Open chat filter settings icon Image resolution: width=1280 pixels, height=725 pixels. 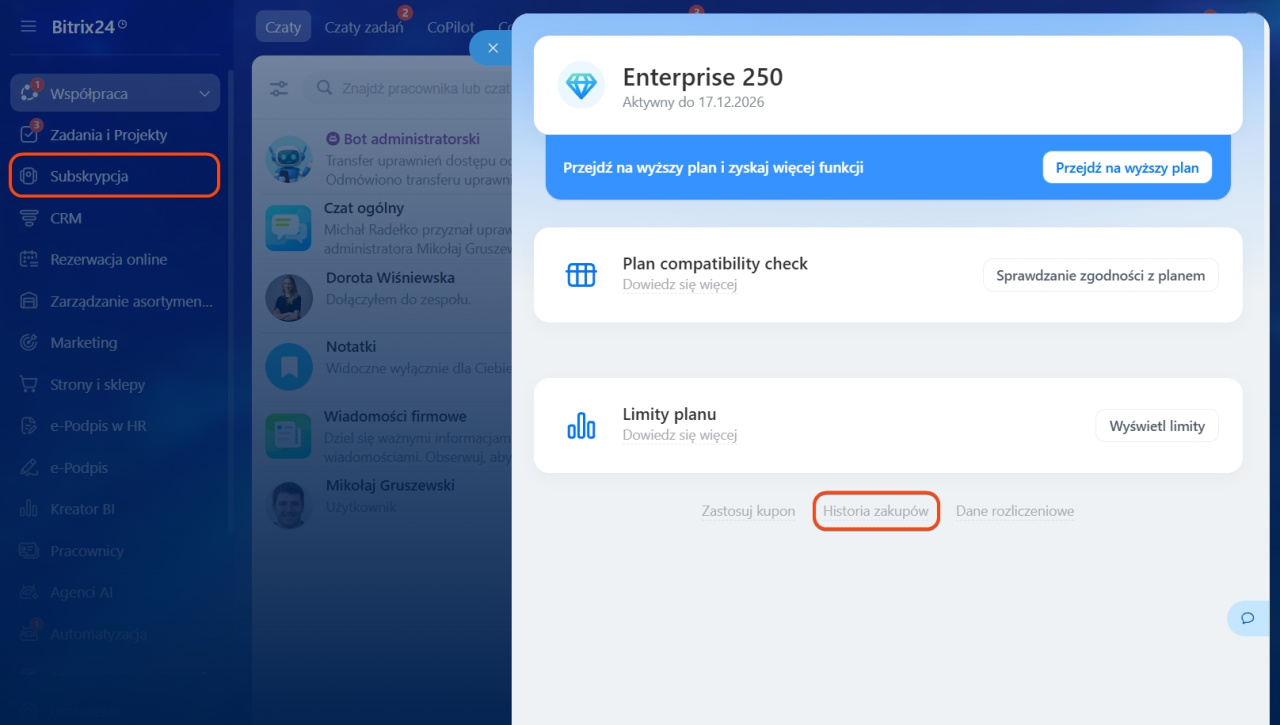279,88
